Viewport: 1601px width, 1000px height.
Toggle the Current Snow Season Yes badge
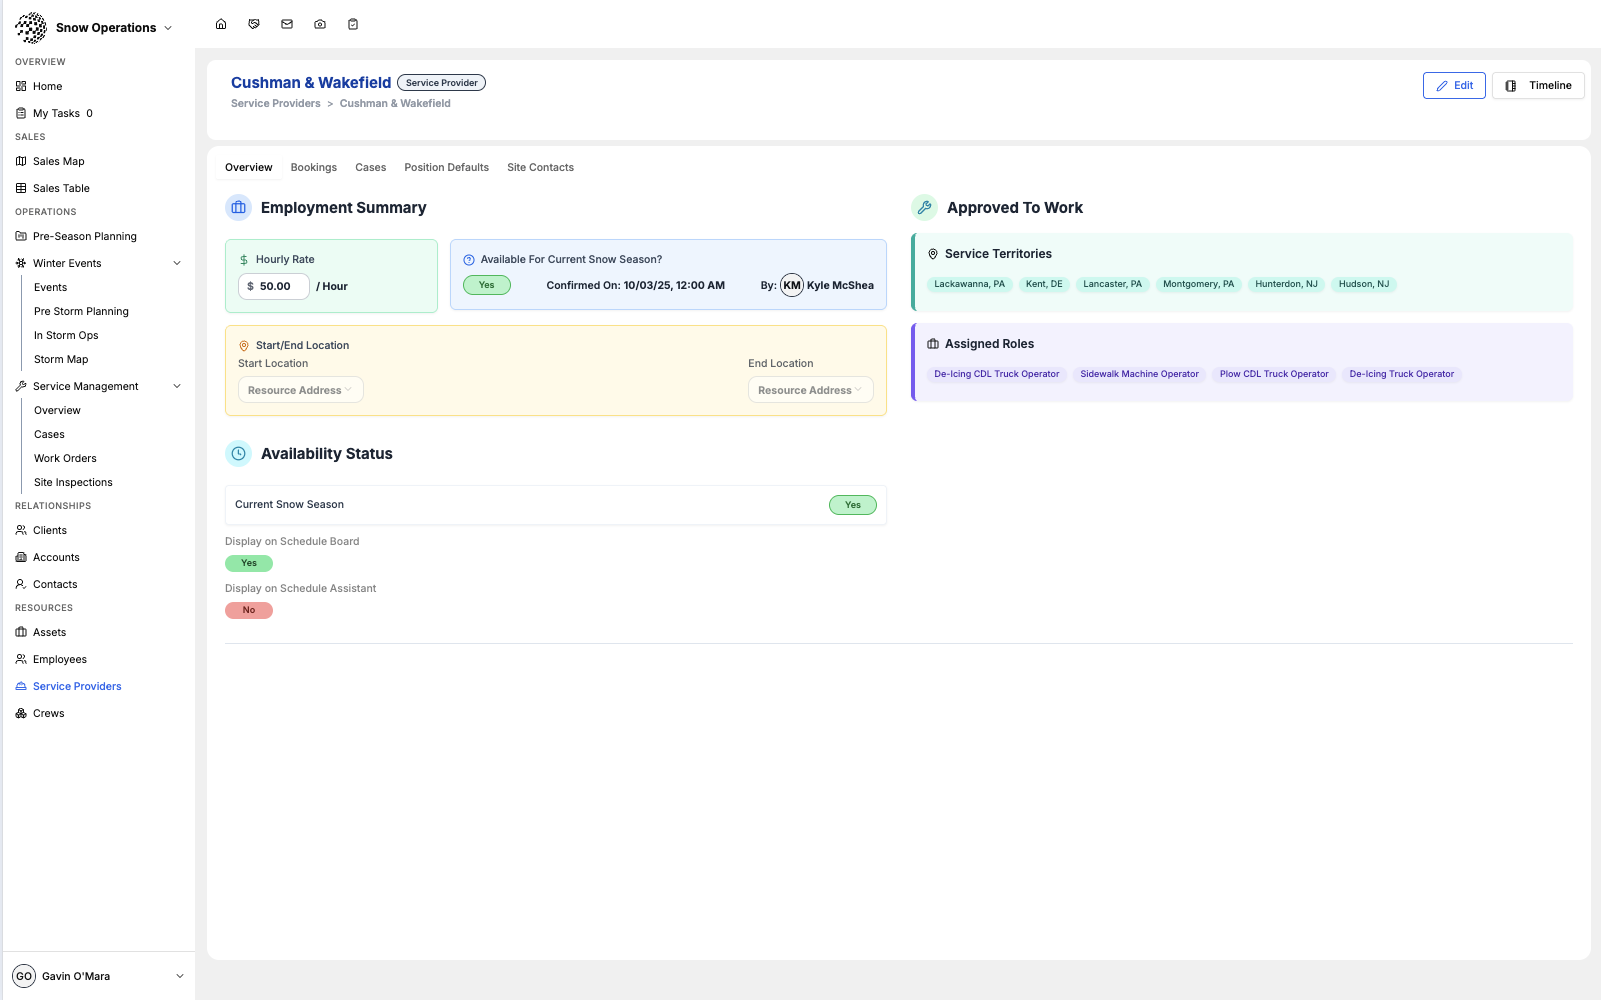click(852, 505)
